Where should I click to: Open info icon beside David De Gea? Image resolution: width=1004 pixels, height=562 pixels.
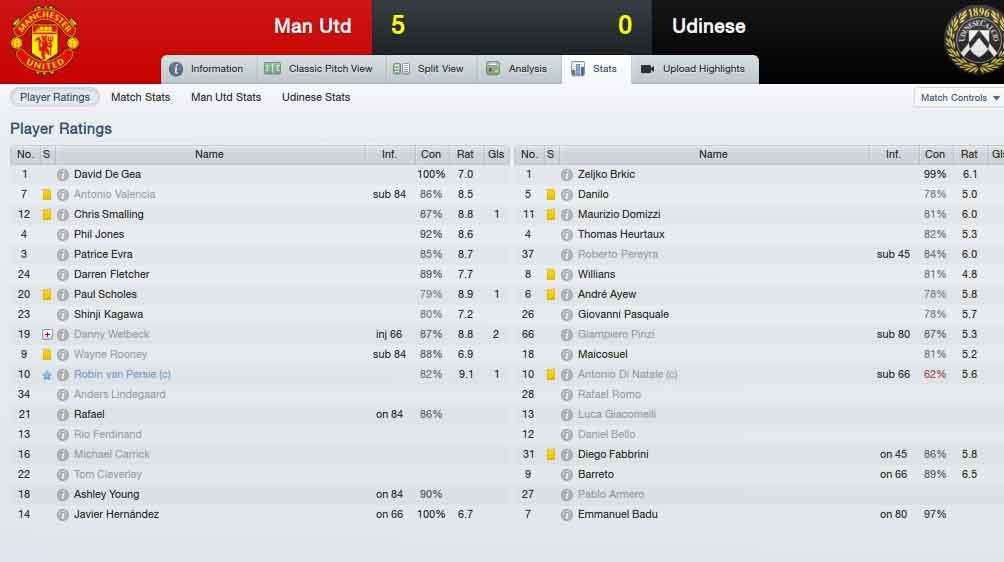[x=62, y=175]
